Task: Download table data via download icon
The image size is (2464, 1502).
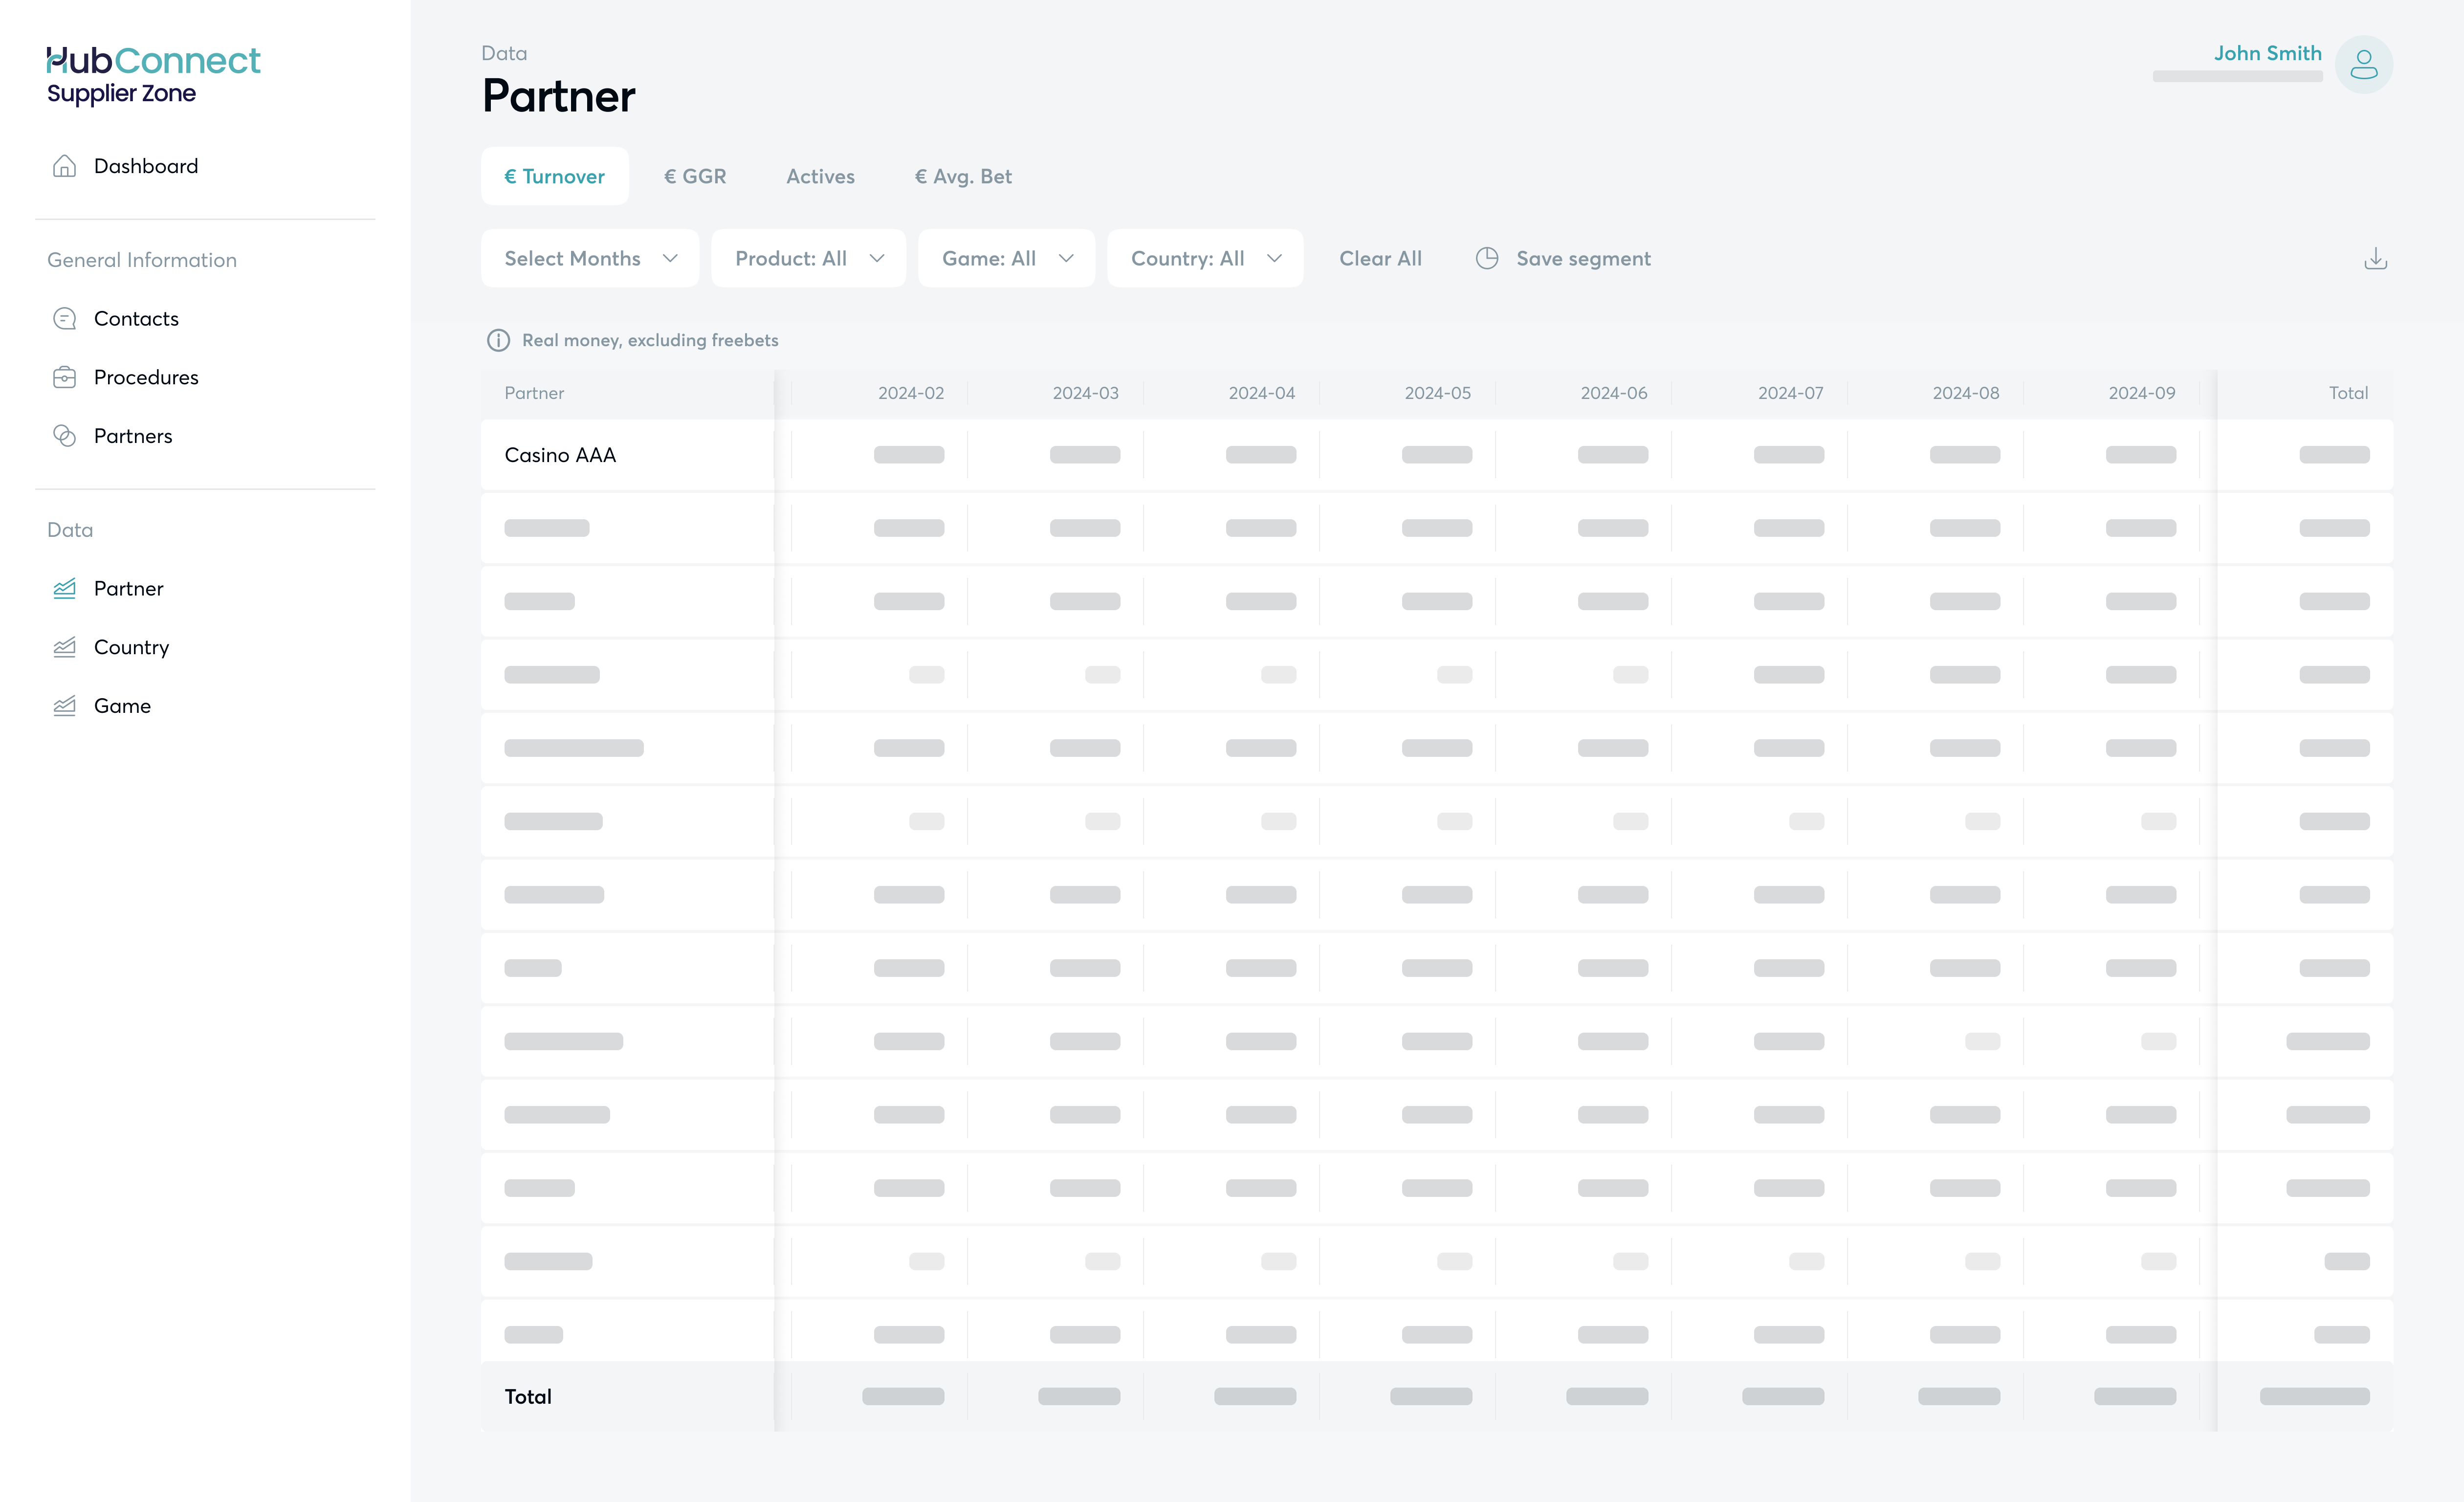Action: (x=2375, y=259)
